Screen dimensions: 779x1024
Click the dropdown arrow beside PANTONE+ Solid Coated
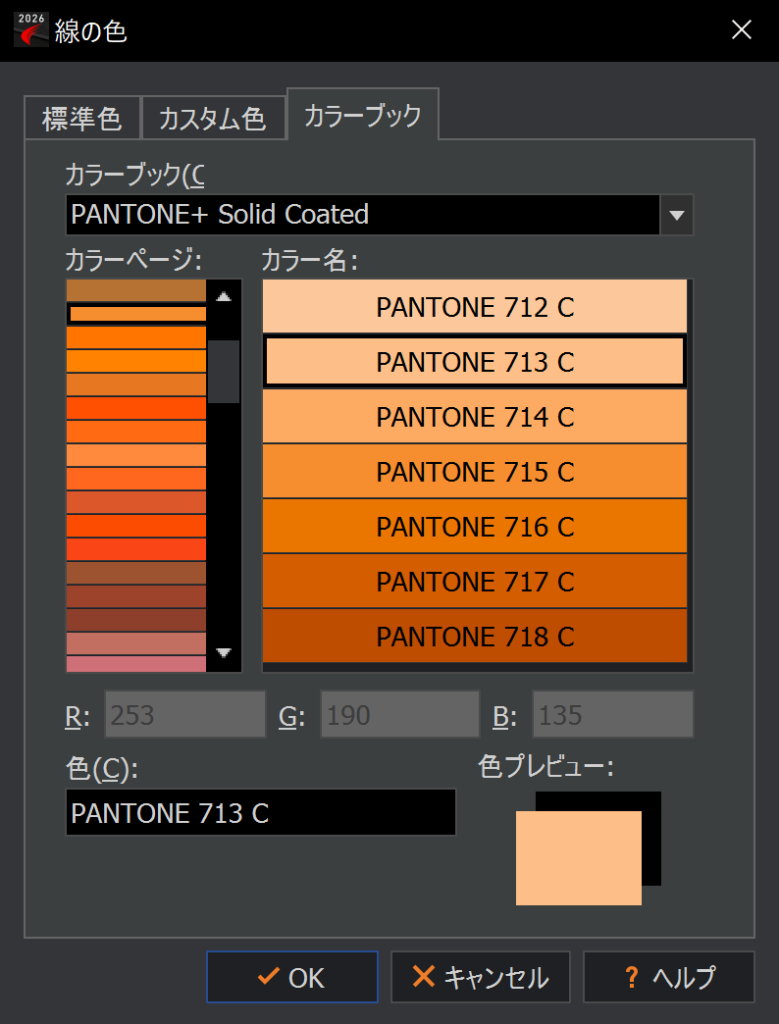pyautogui.click(x=676, y=214)
